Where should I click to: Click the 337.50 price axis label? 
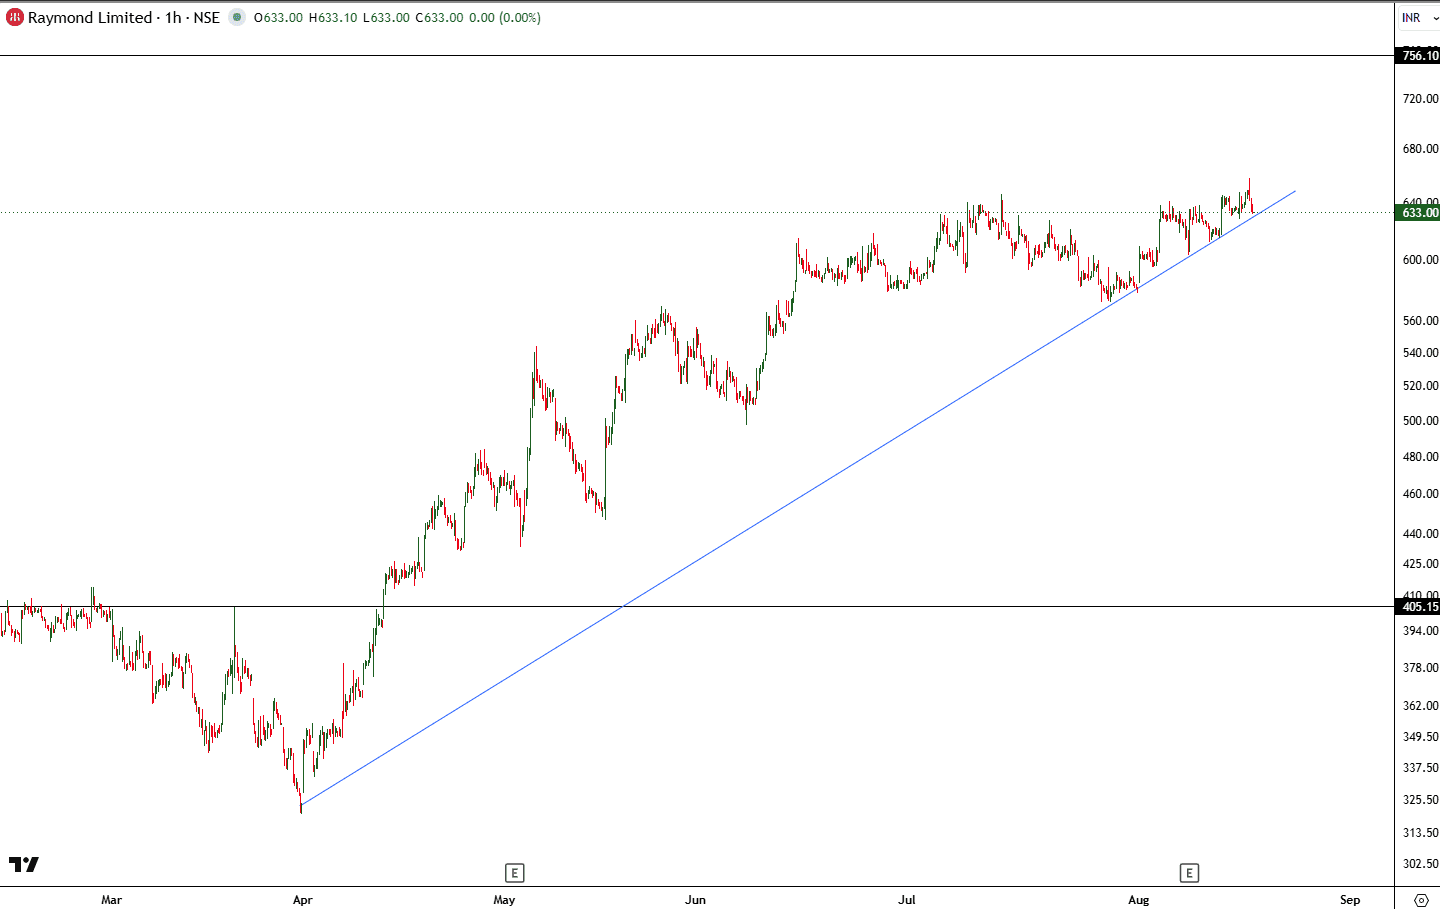1420,767
